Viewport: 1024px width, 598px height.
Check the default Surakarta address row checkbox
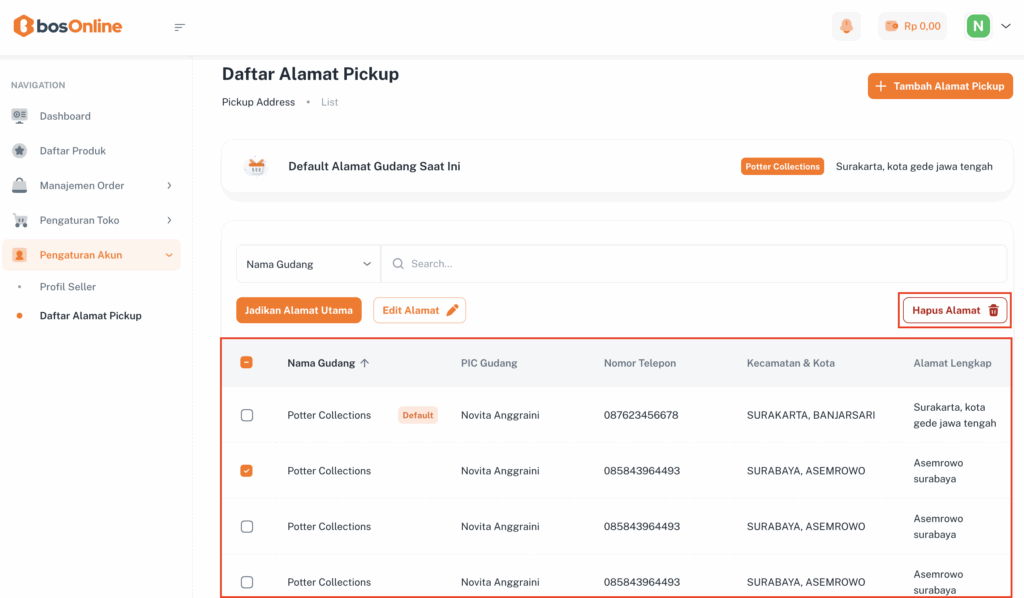click(247, 415)
